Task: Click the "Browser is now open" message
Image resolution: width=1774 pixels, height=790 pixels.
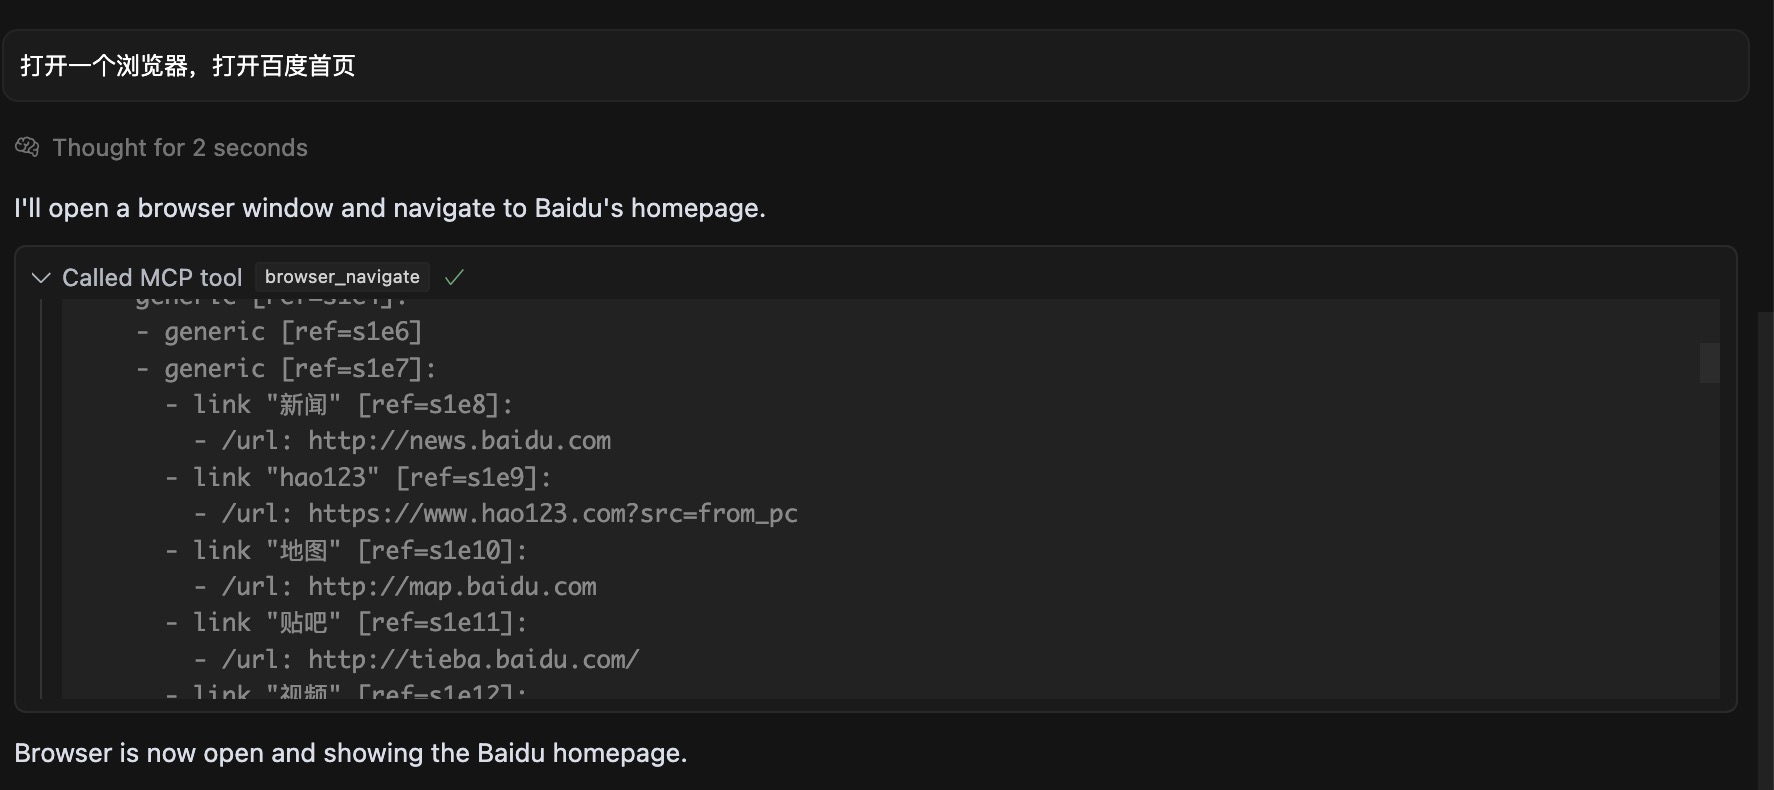Action: click(351, 753)
